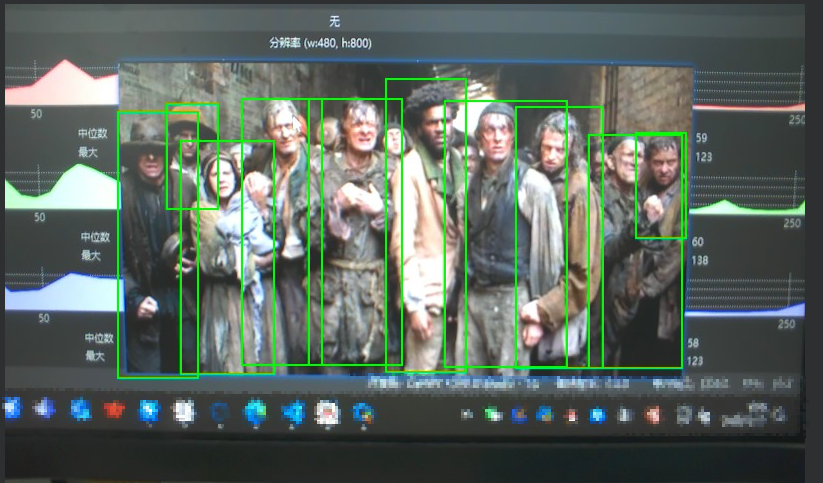Click the red channel histogram on the left
The width and height of the screenshot is (823, 483).
click(61, 83)
